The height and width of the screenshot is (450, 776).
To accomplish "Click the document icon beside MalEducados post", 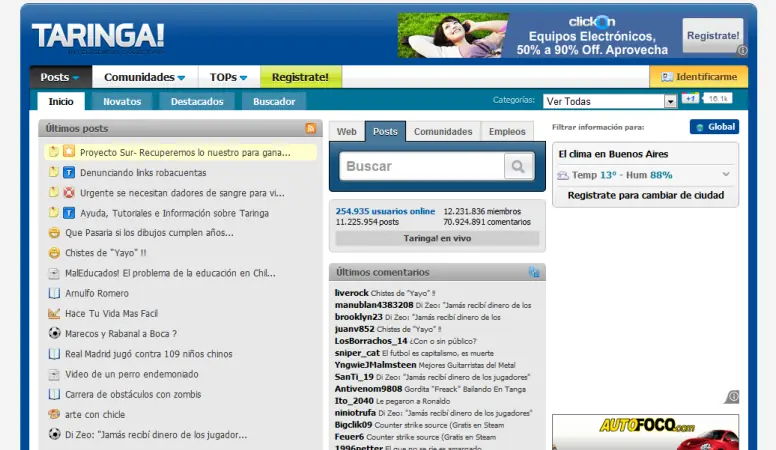I will tap(54, 273).
